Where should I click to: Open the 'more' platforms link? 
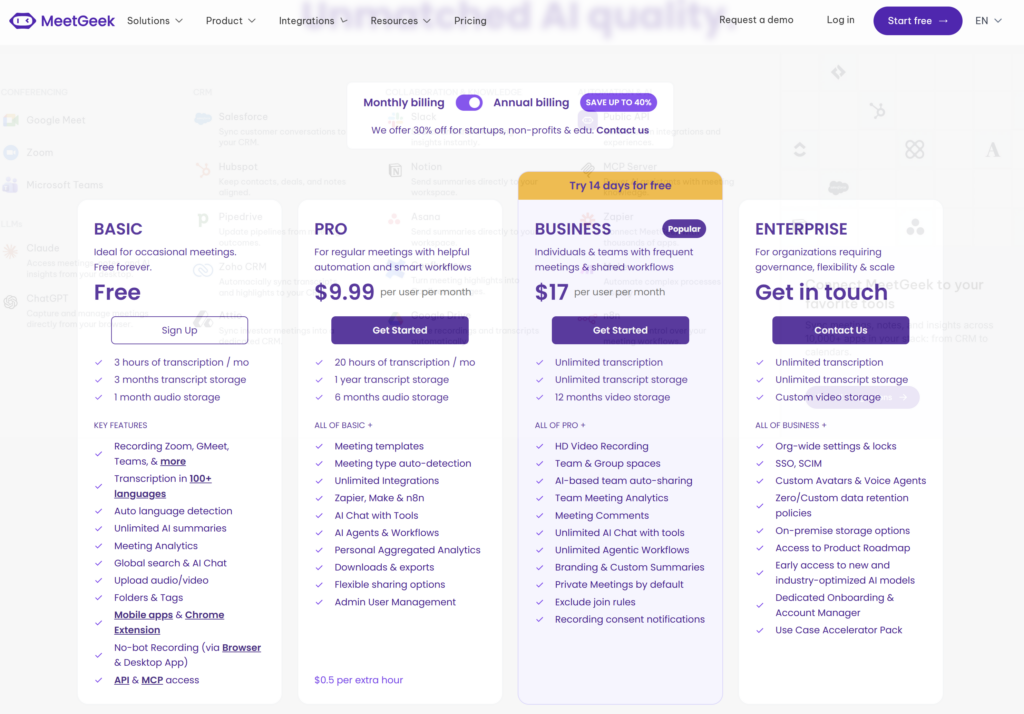[173, 461]
